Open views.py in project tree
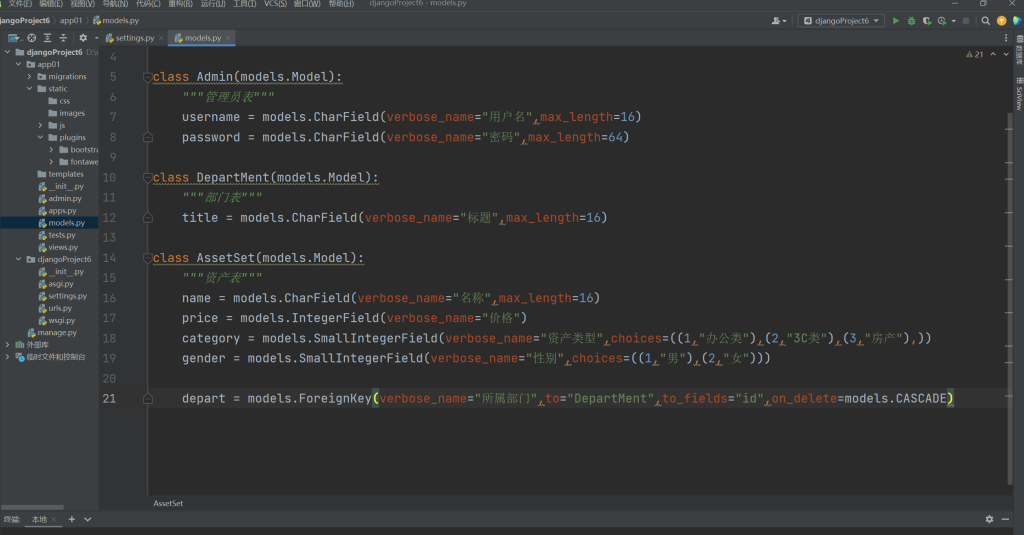 click(62, 247)
